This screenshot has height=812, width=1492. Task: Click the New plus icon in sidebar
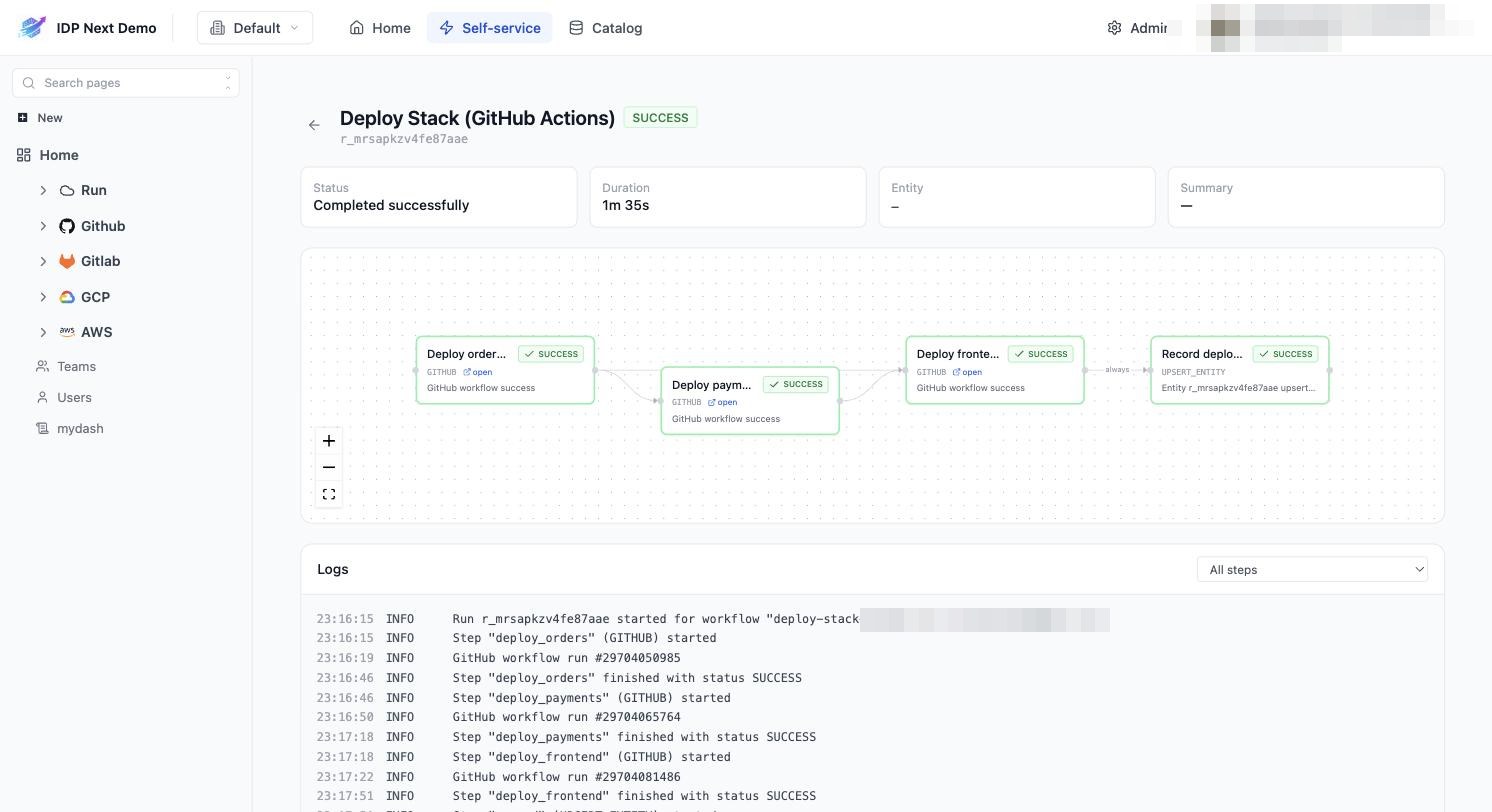23,118
